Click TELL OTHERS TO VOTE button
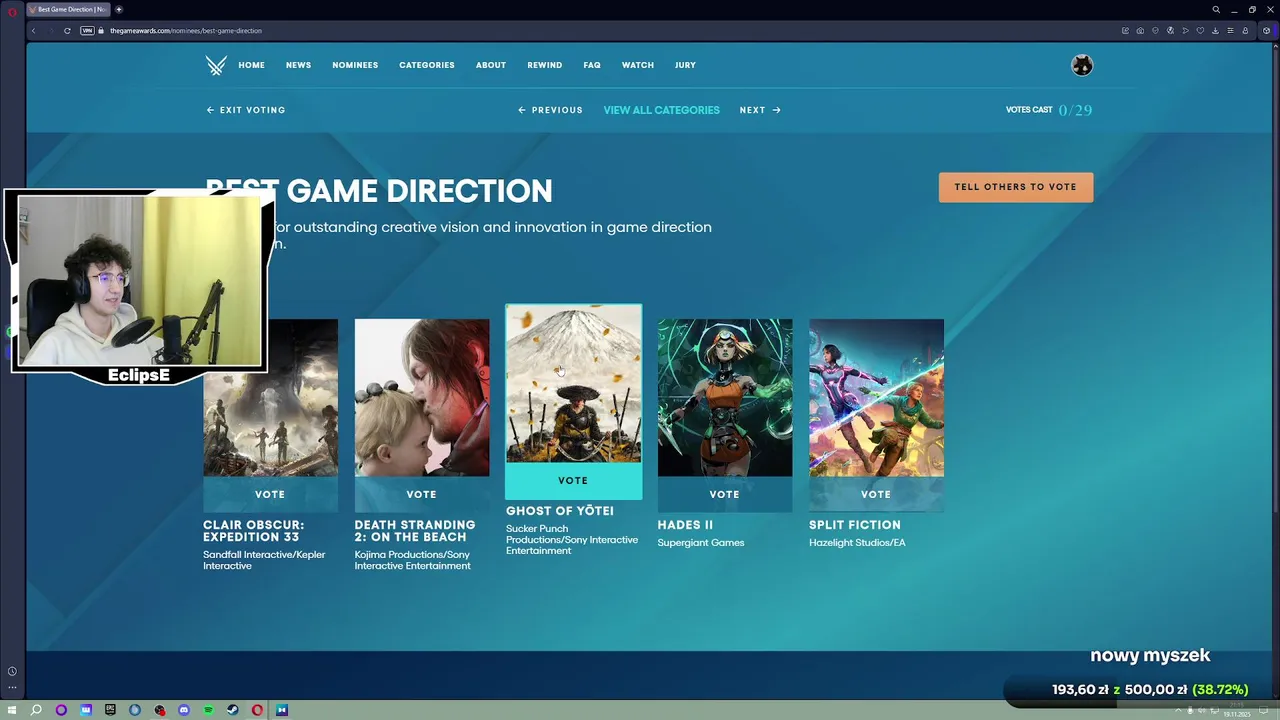 click(1015, 187)
